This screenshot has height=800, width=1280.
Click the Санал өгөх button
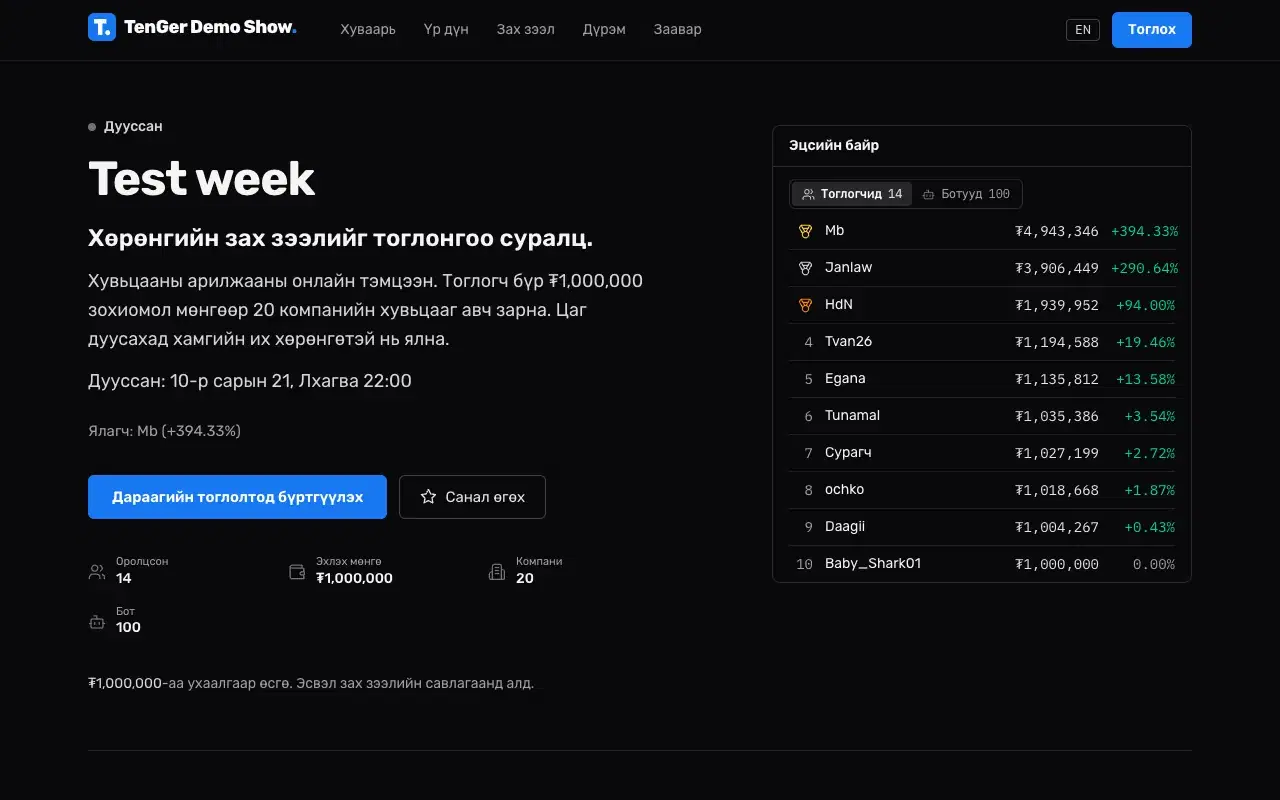pos(472,497)
